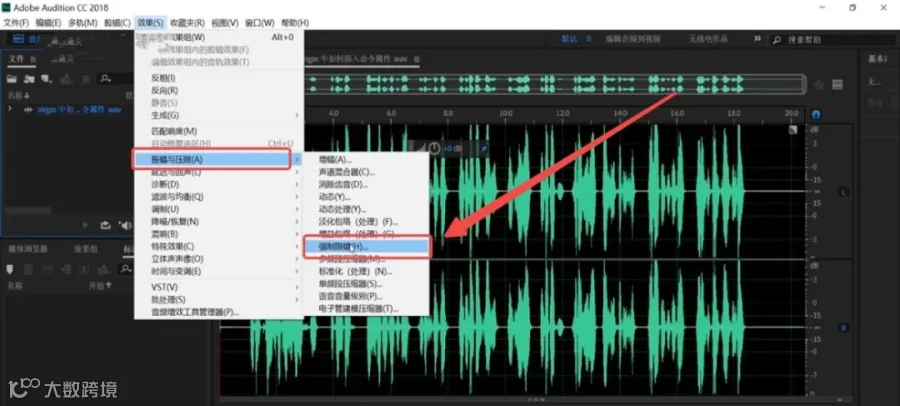Choose 反向(R) from the effects menu

click(x=218, y=90)
